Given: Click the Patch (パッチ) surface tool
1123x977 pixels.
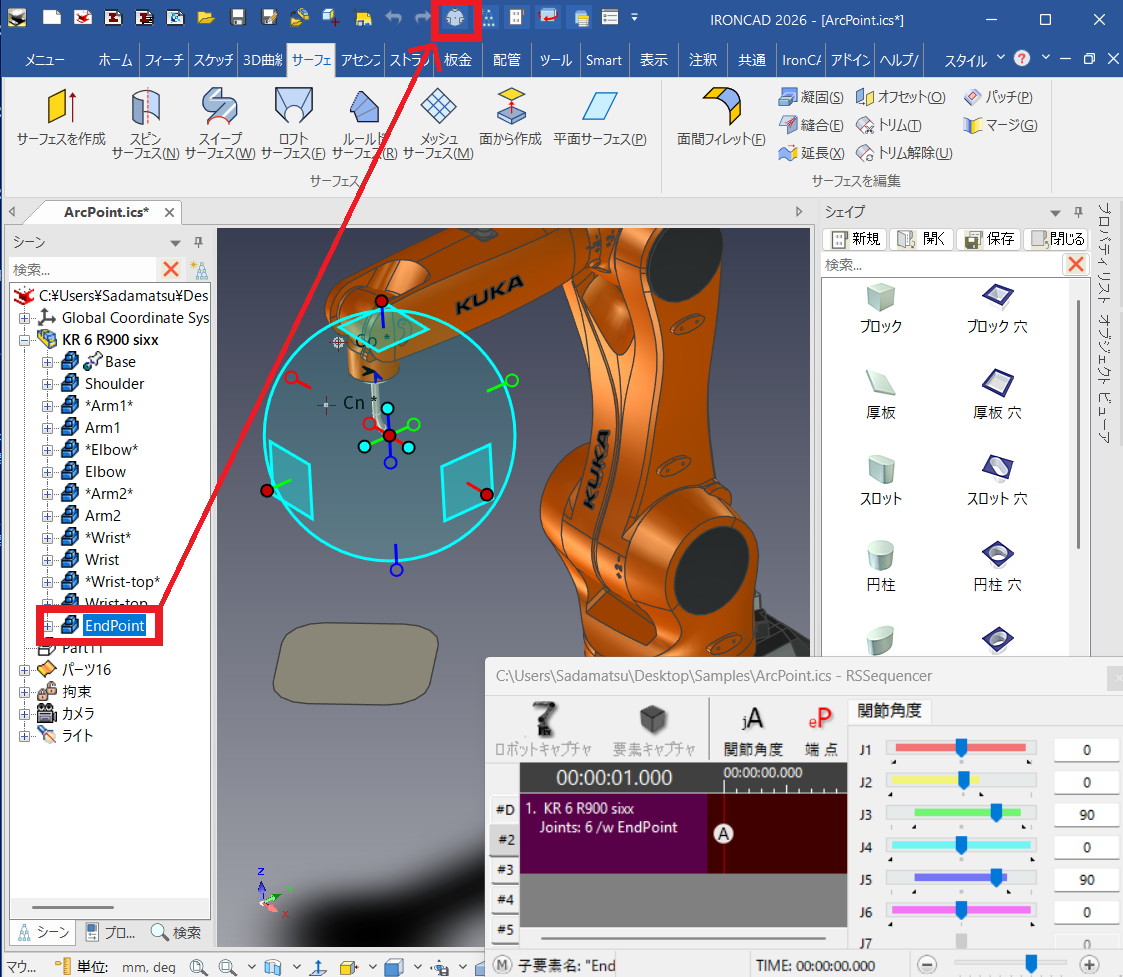Looking at the screenshot, I should (998, 97).
